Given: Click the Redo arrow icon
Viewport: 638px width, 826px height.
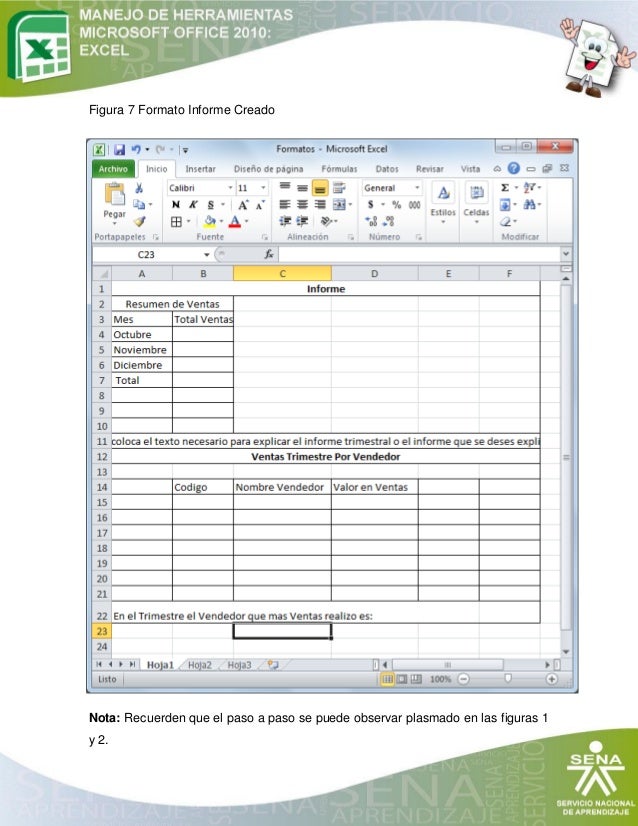Looking at the screenshot, I should [160, 150].
